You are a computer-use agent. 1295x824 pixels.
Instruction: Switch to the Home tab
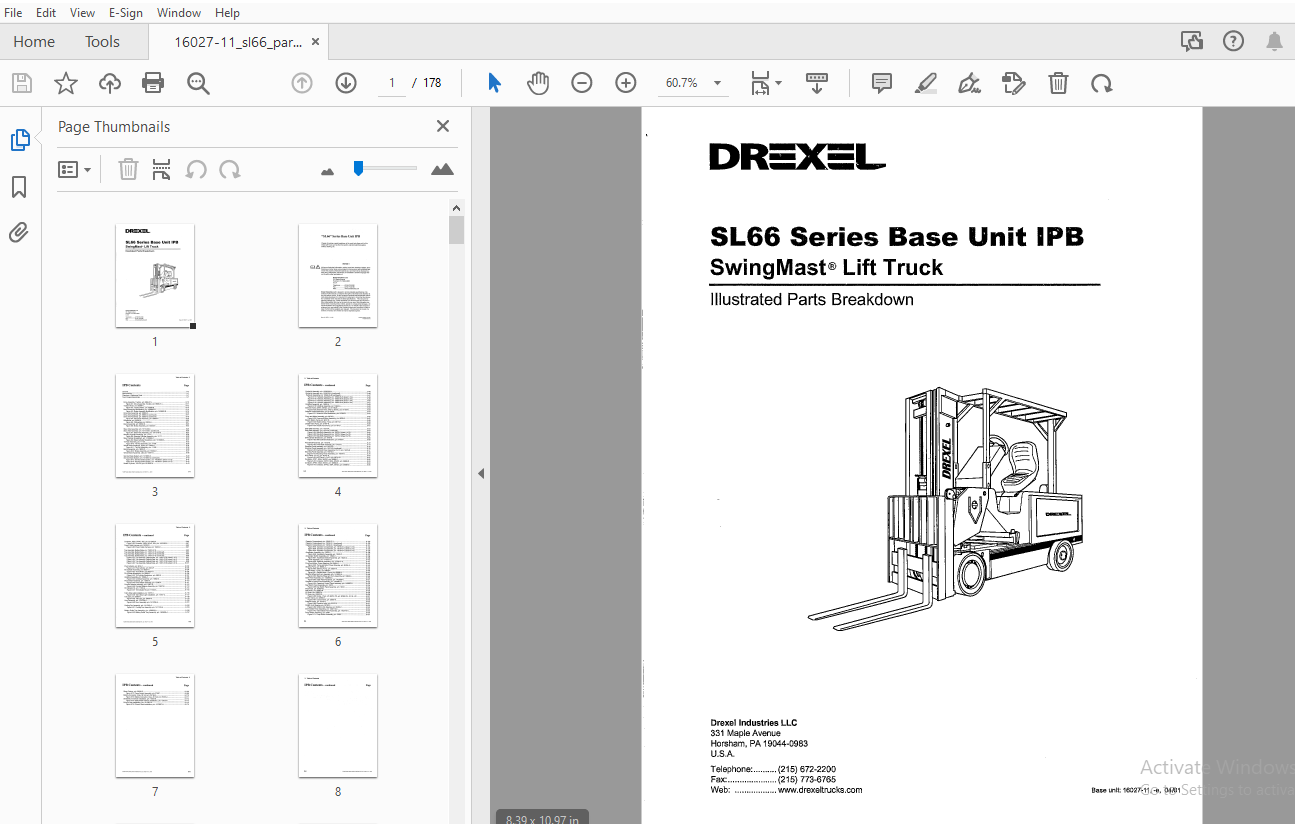tap(34, 41)
